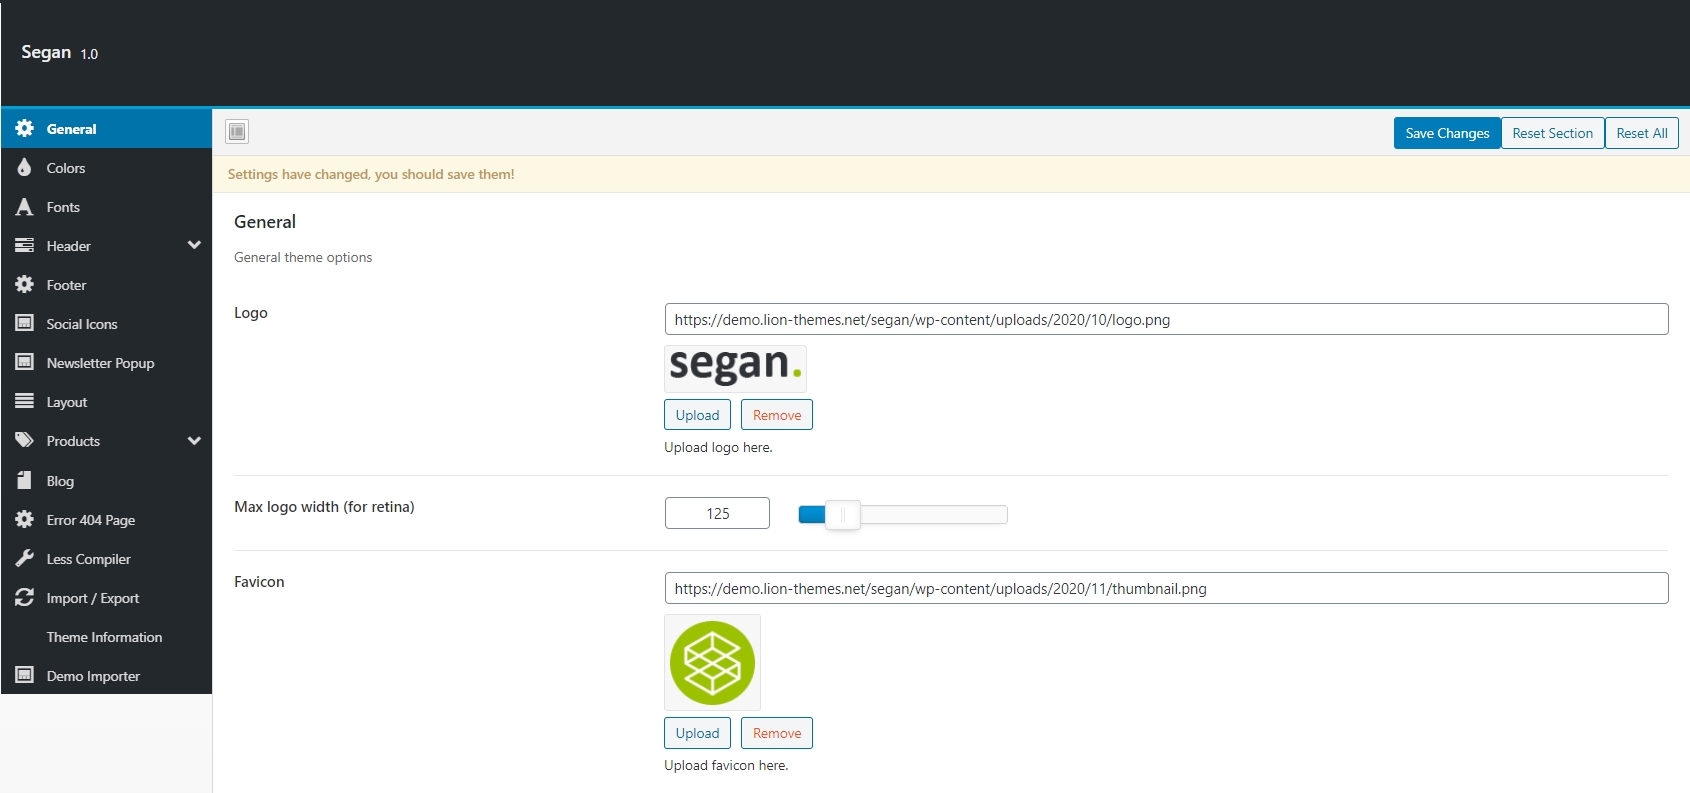Screen dimensions: 1690x793
Task: Click the Products tags icon
Action: point(24,441)
